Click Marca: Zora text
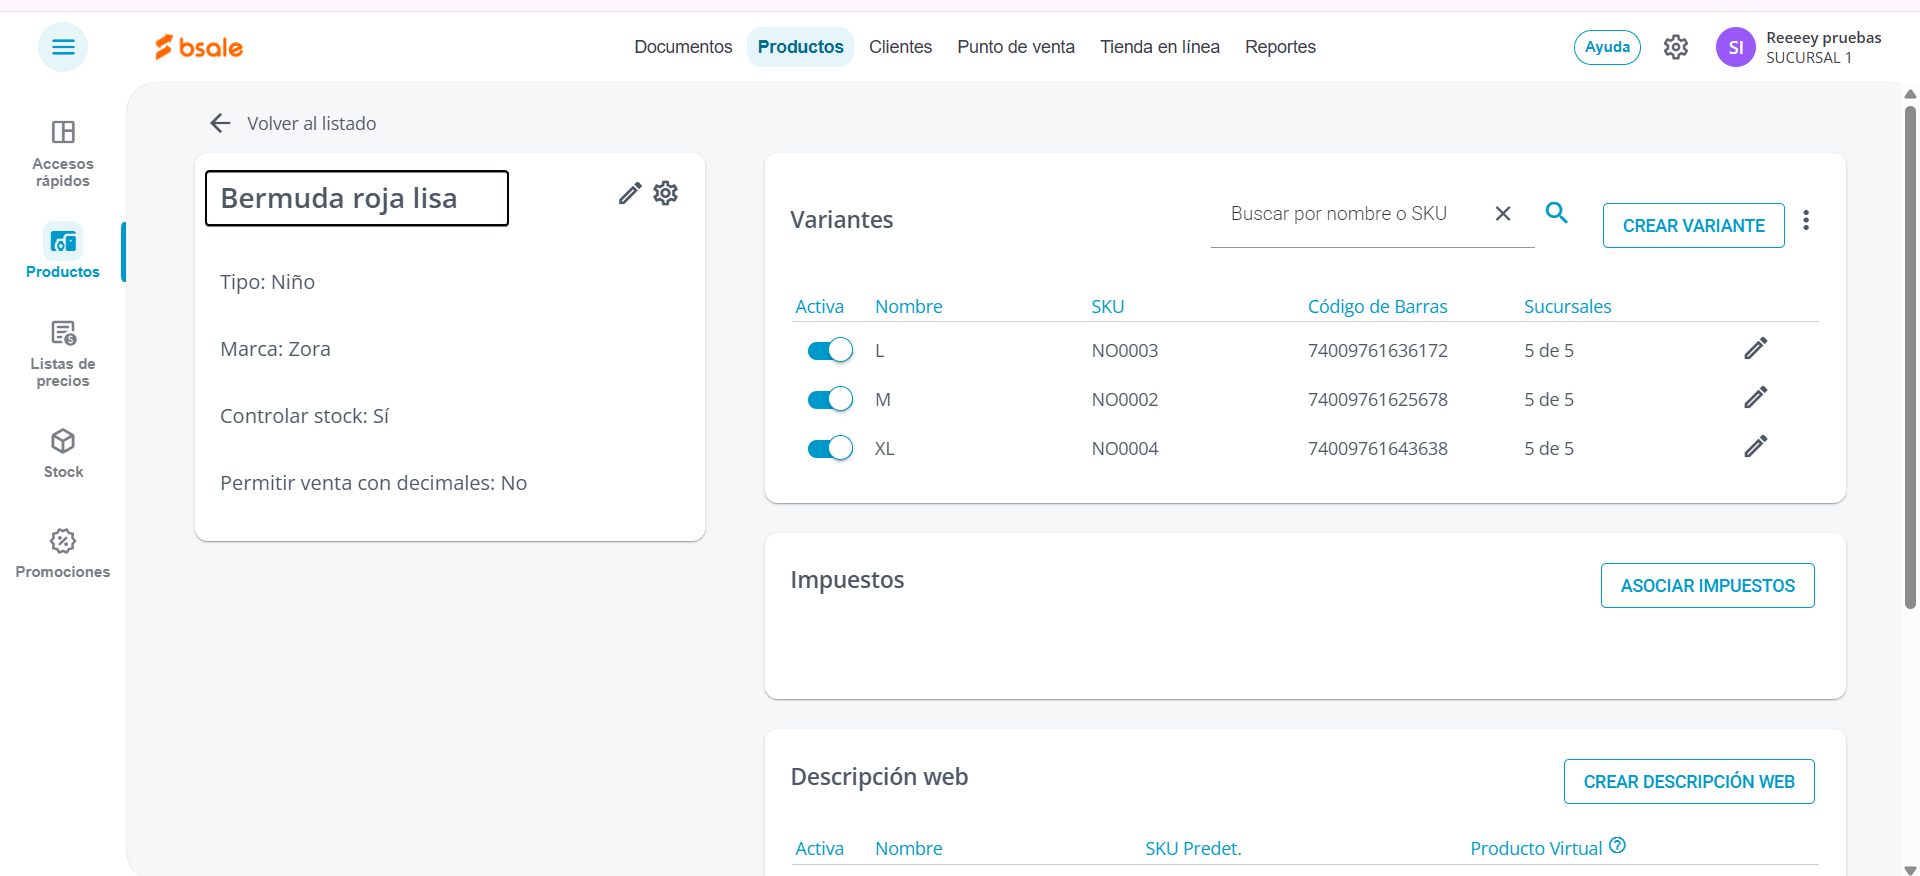The height and width of the screenshot is (876, 1920). [x=275, y=349]
